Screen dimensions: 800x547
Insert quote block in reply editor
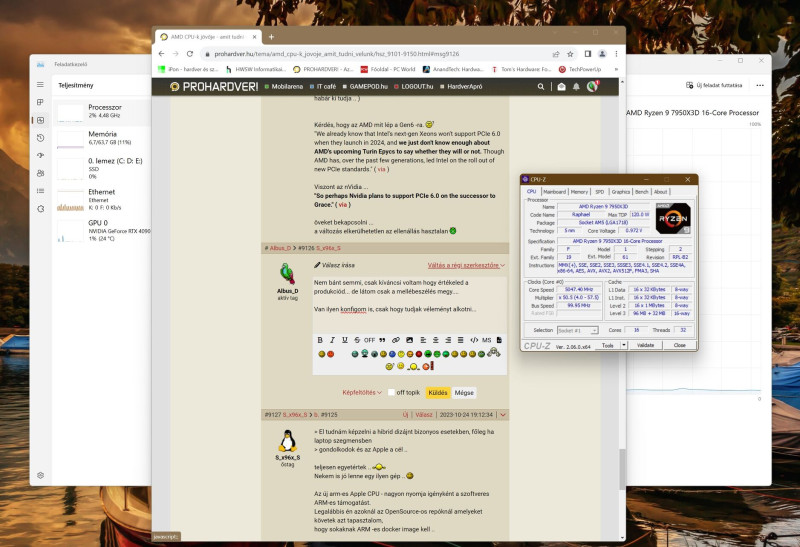click(x=382, y=340)
